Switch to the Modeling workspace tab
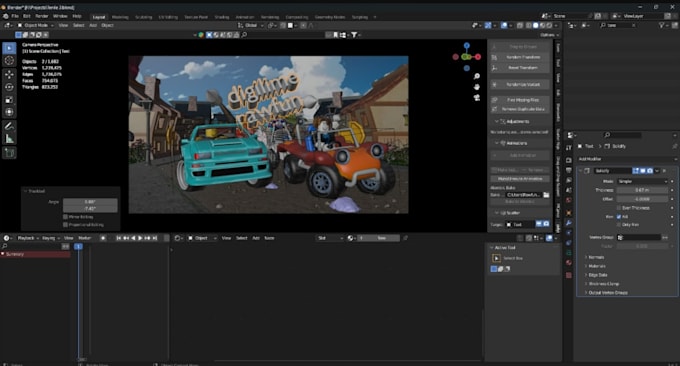This screenshot has height=366, width=680. 120,17
